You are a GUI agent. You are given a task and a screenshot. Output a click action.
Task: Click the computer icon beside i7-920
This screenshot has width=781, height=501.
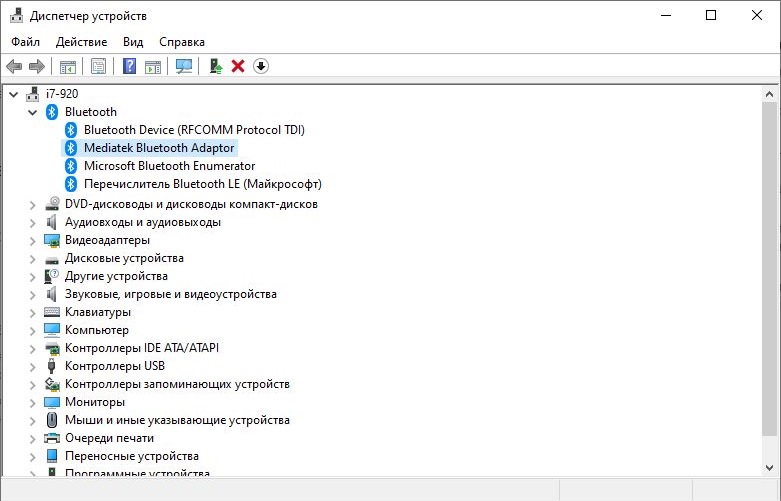click(33, 94)
